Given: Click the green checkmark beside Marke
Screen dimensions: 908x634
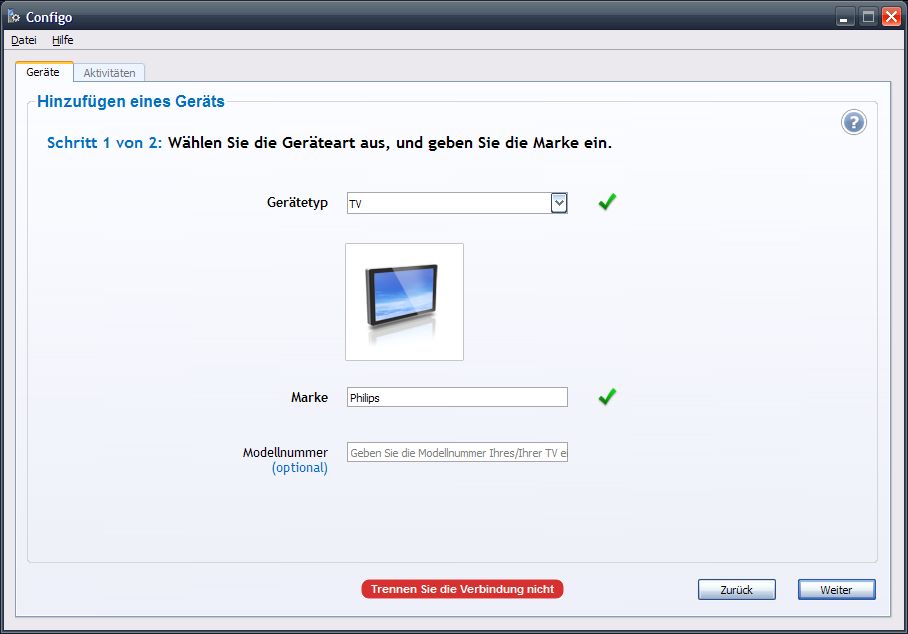Looking at the screenshot, I should [x=607, y=397].
